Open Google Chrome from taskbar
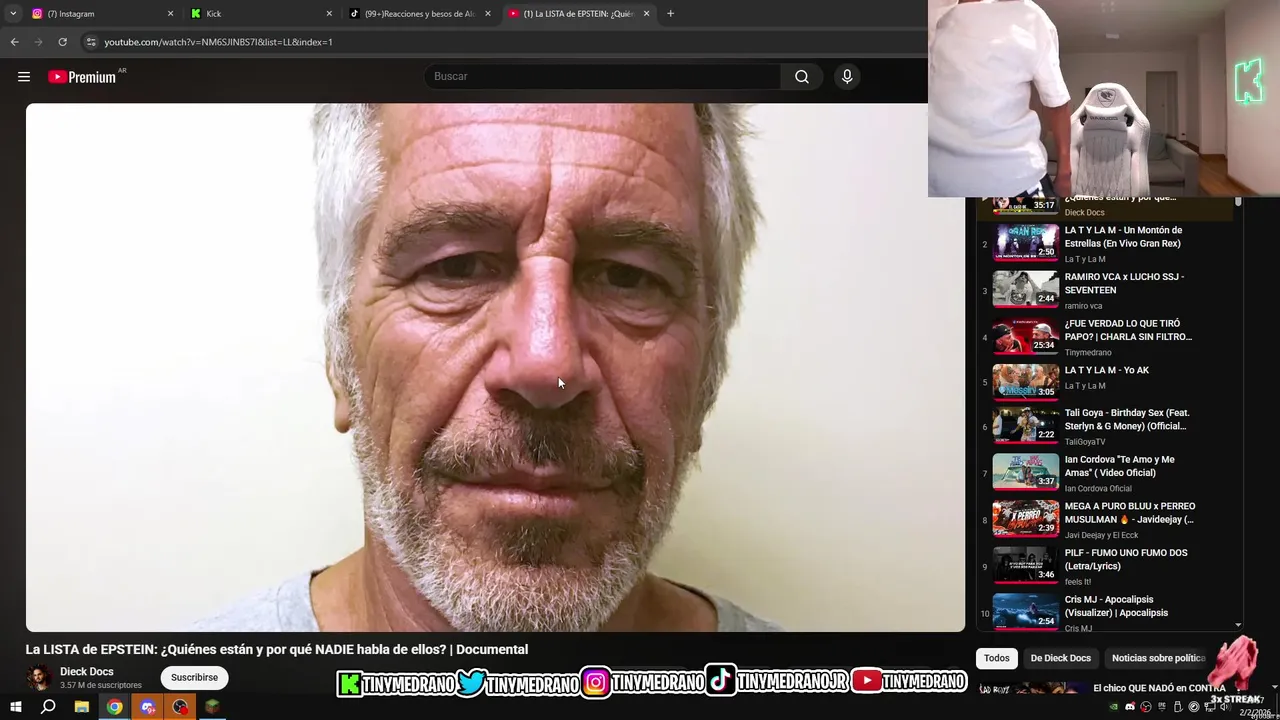Screen dimensions: 1280x720 tap(115, 707)
